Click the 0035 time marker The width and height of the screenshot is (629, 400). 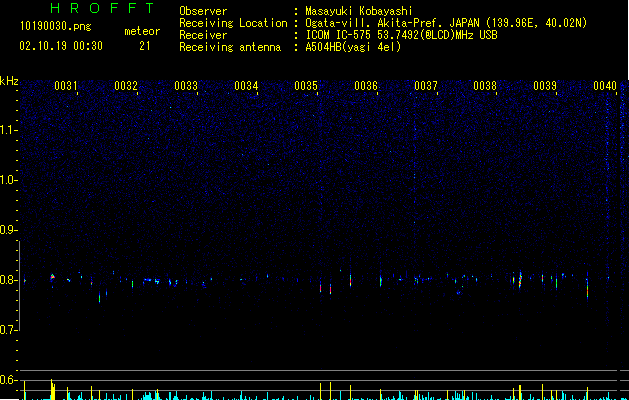click(x=306, y=86)
